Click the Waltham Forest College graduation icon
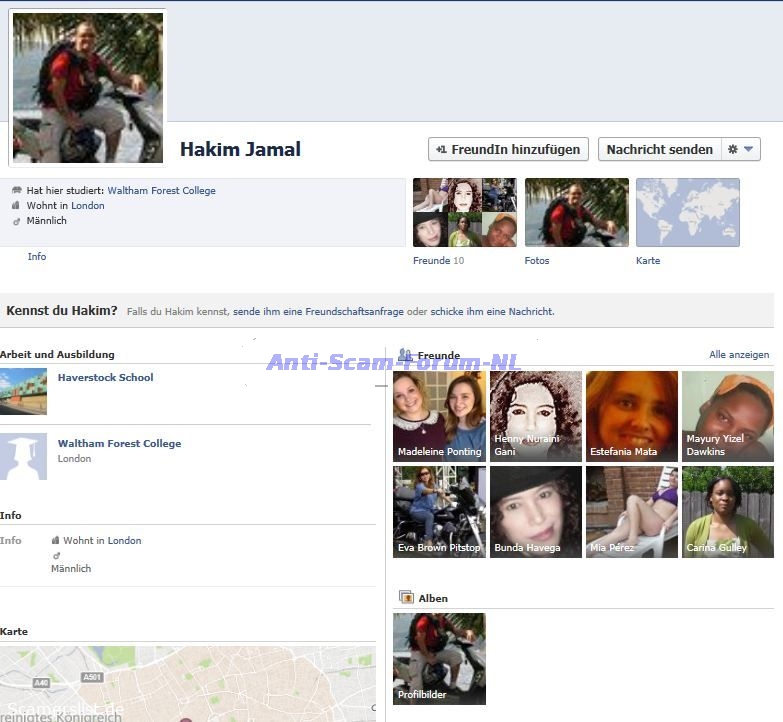 (x=23, y=456)
